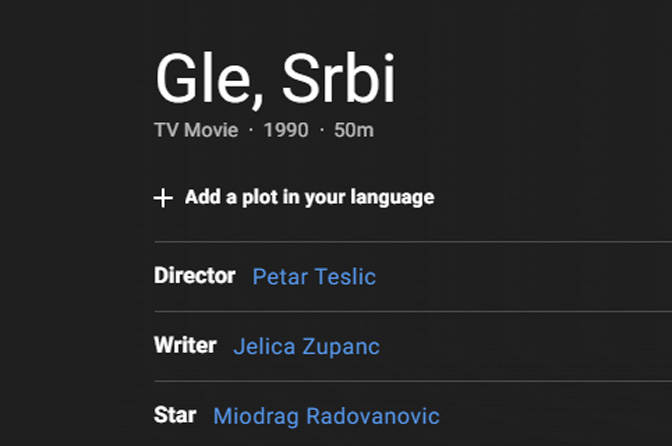Image resolution: width=672 pixels, height=446 pixels.
Task: Click the surname Radovanovic in the star credit
Action: tap(373, 416)
